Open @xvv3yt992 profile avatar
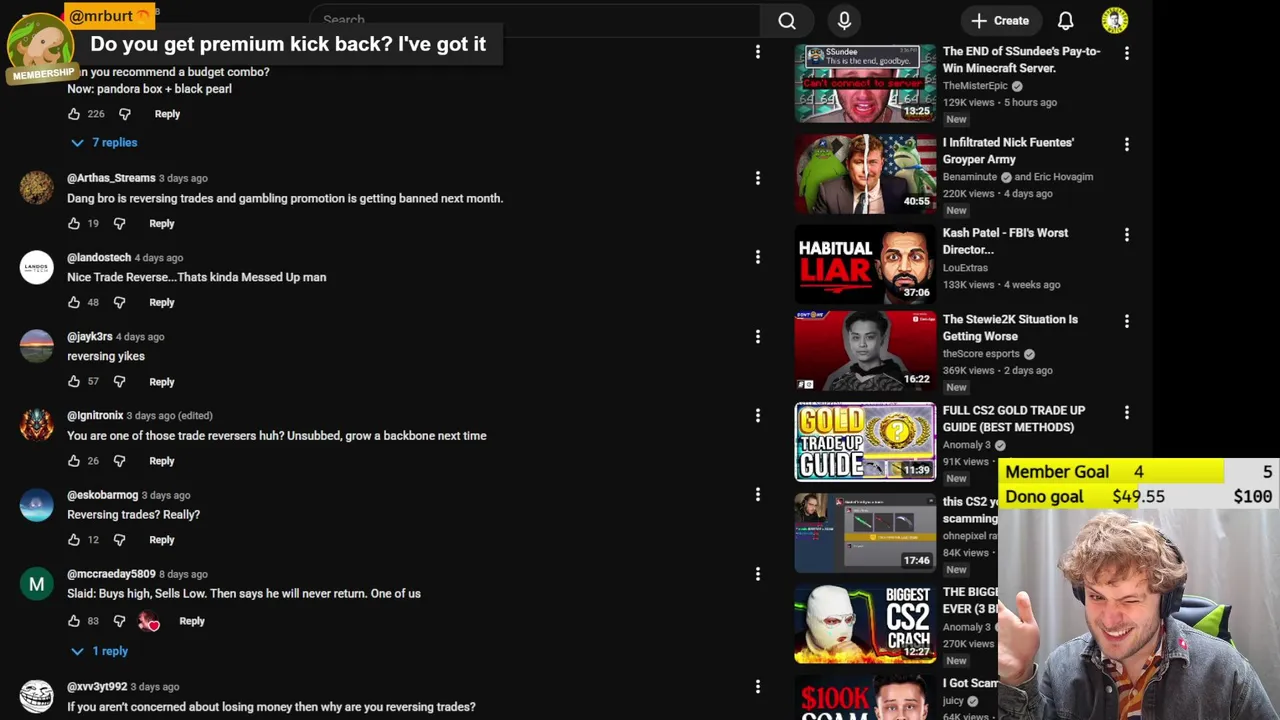 point(37,697)
